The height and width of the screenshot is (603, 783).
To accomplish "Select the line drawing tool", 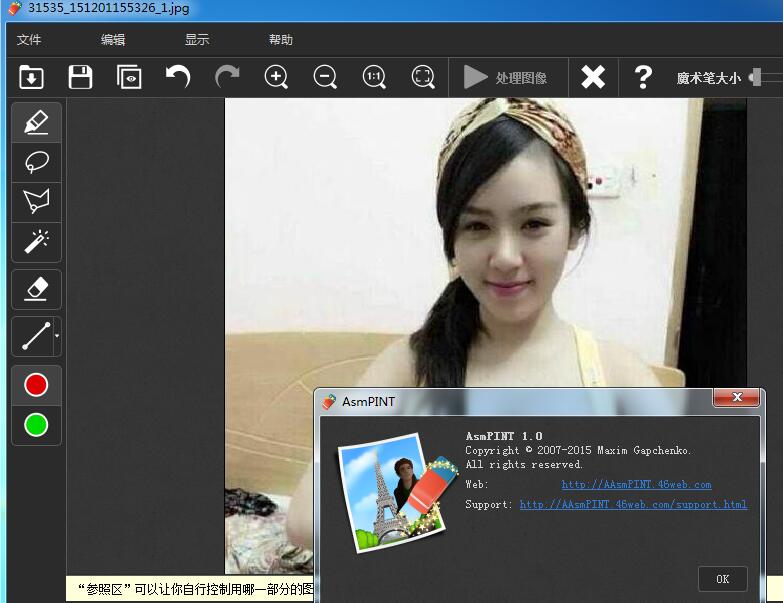I will 33,336.
